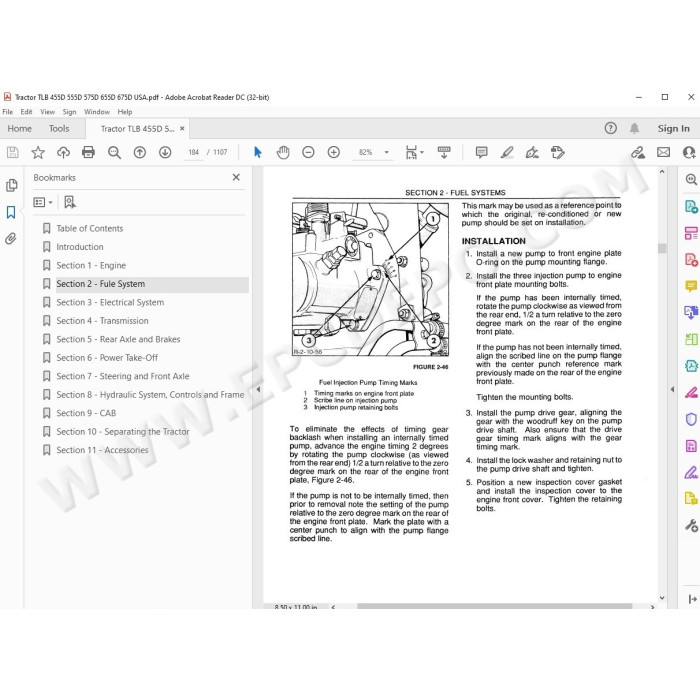
Task: Switch to the Tools tab
Action: (59, 129)
